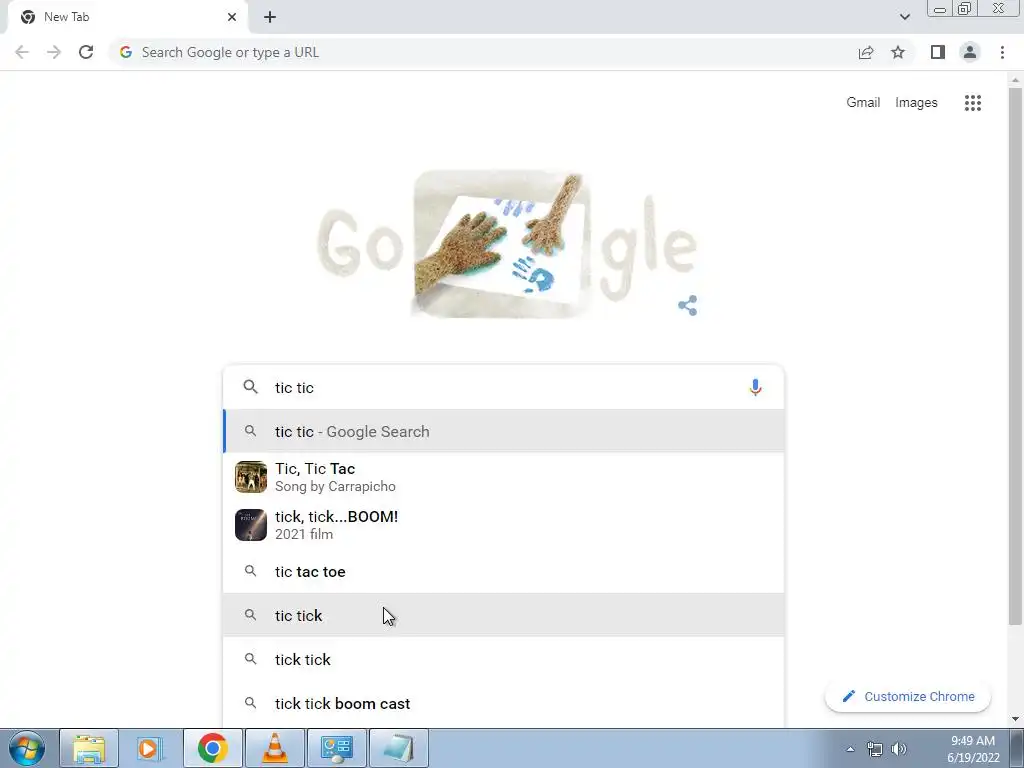Close the New Tab tab
This screenshot has height=768, width=1024.
(x=232, y=17)
